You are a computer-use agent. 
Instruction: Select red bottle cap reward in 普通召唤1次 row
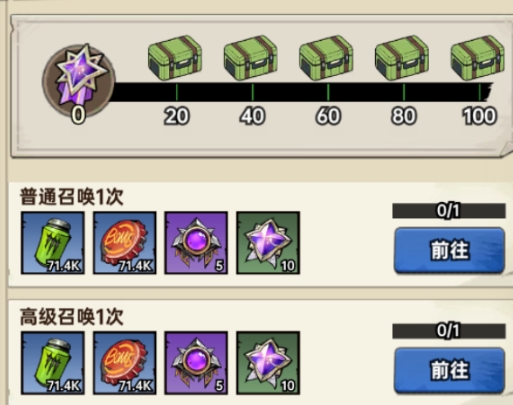[x=125, y=243]
